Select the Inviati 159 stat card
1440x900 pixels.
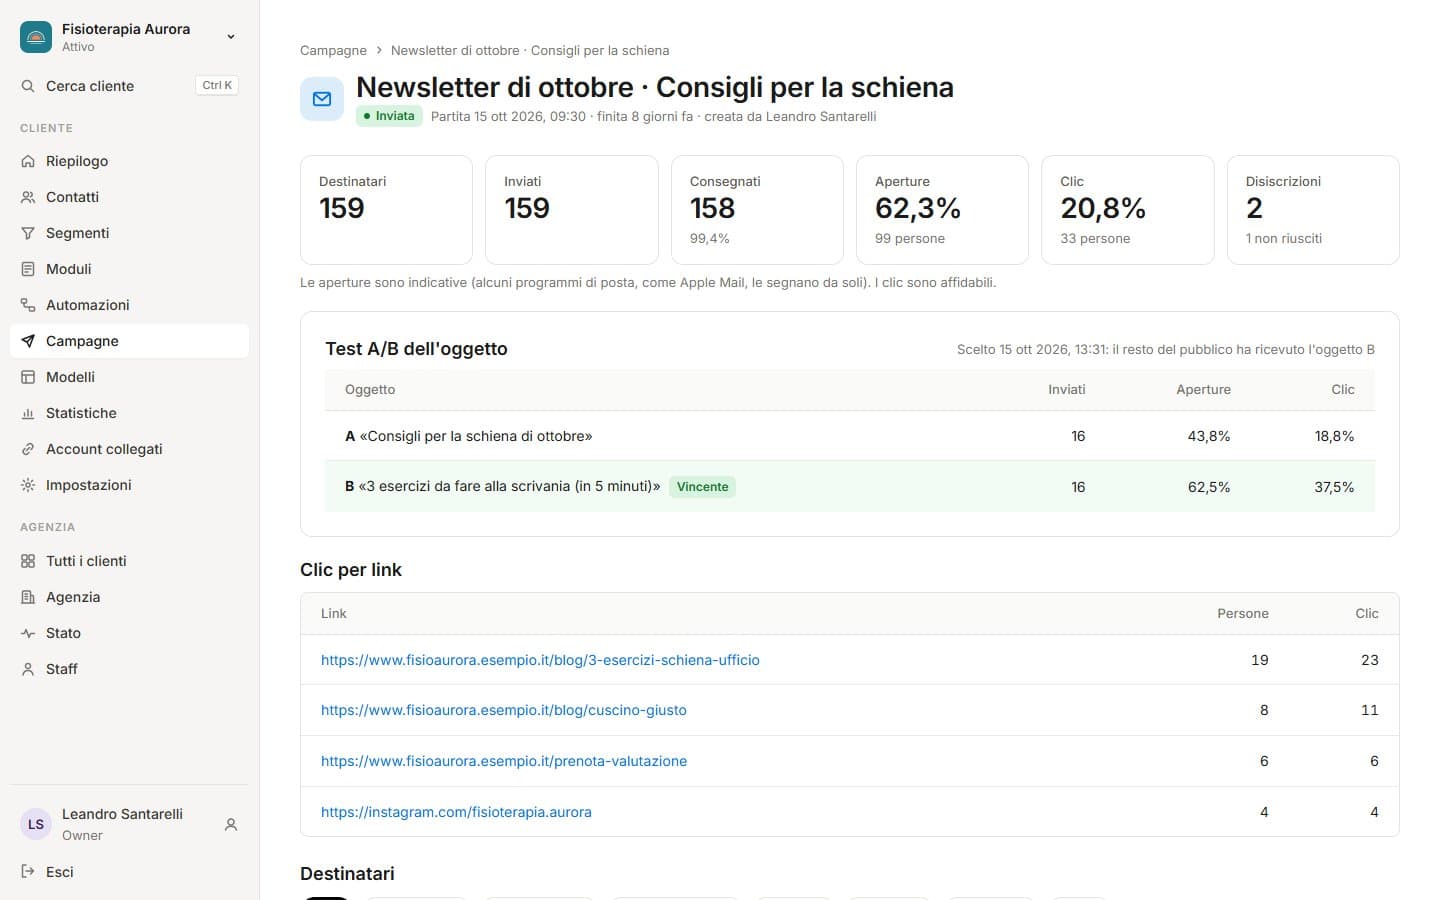click(x=572, y=210)
